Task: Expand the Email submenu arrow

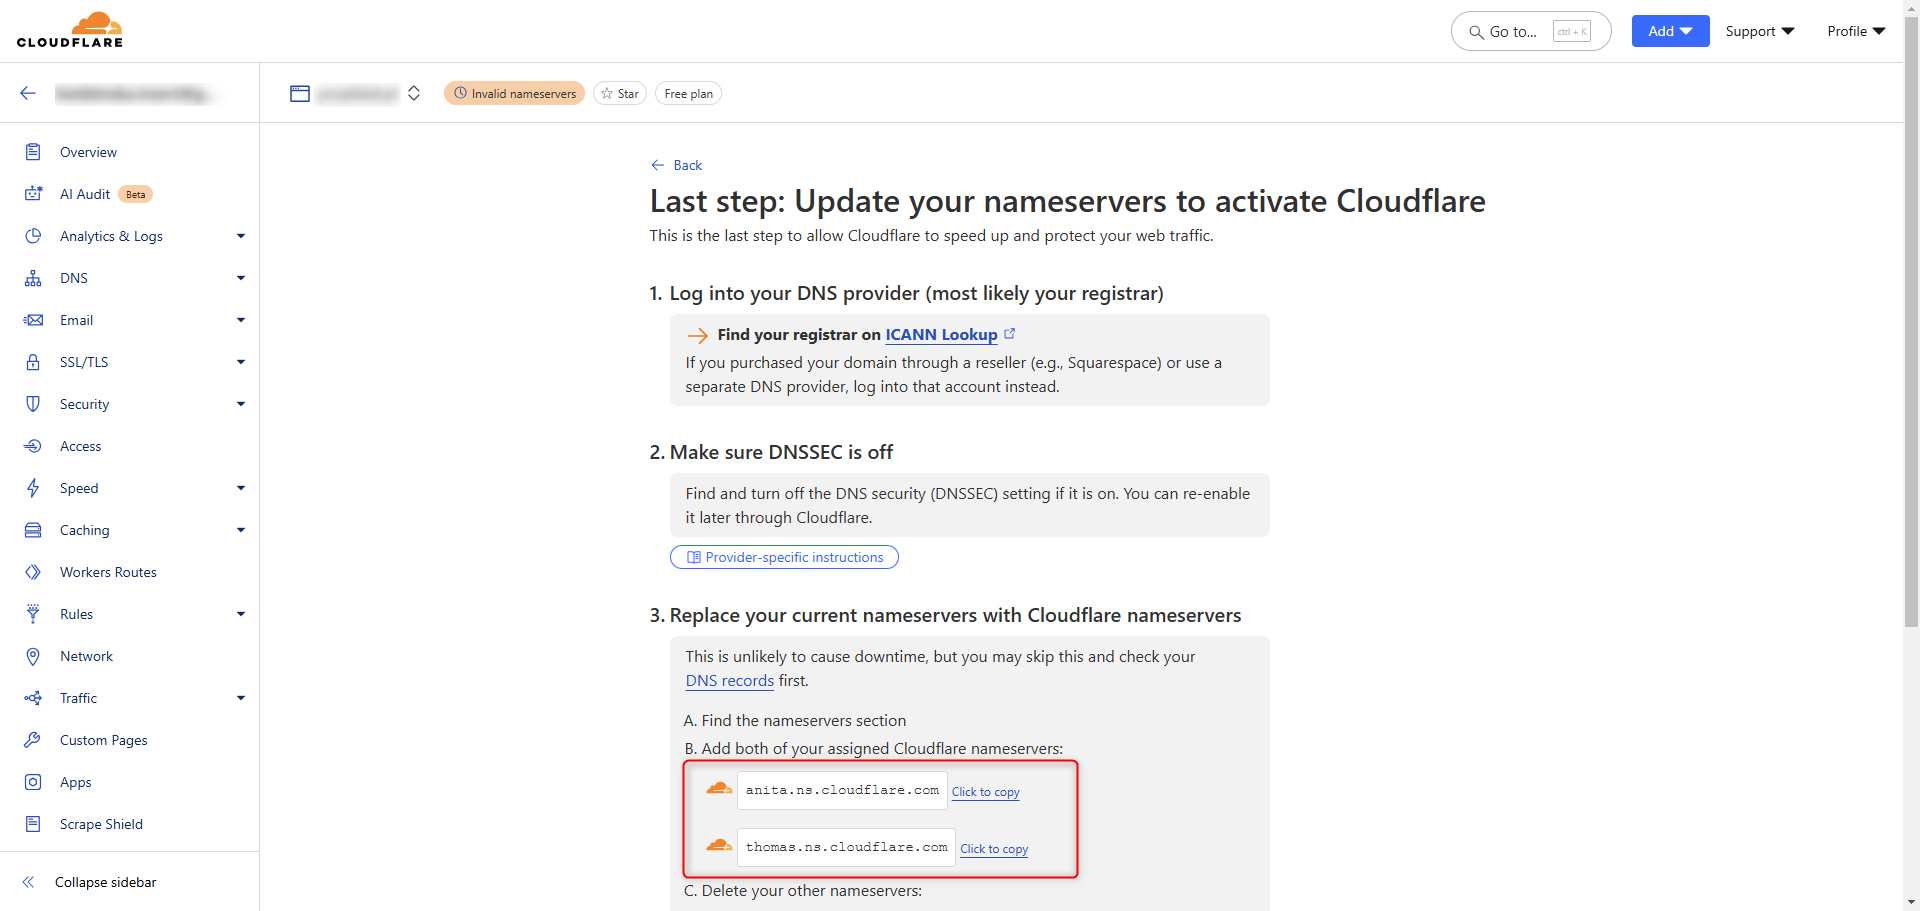Action: tap(241, 320)
